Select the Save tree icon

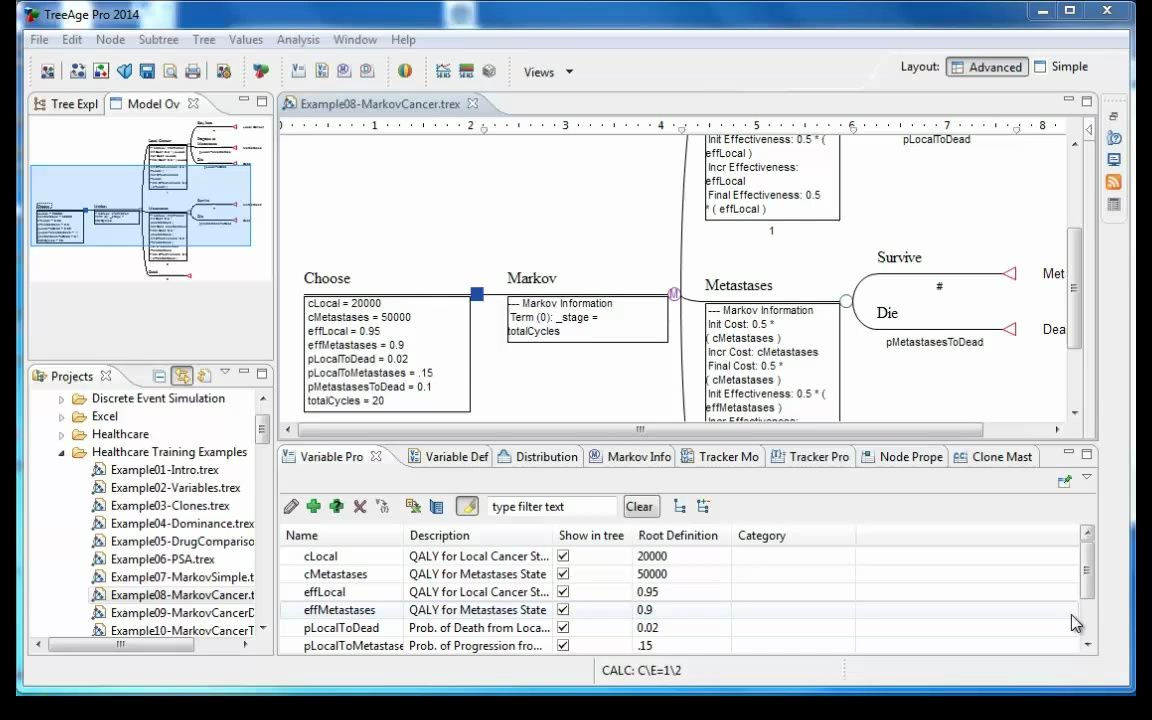click(147, 71)
